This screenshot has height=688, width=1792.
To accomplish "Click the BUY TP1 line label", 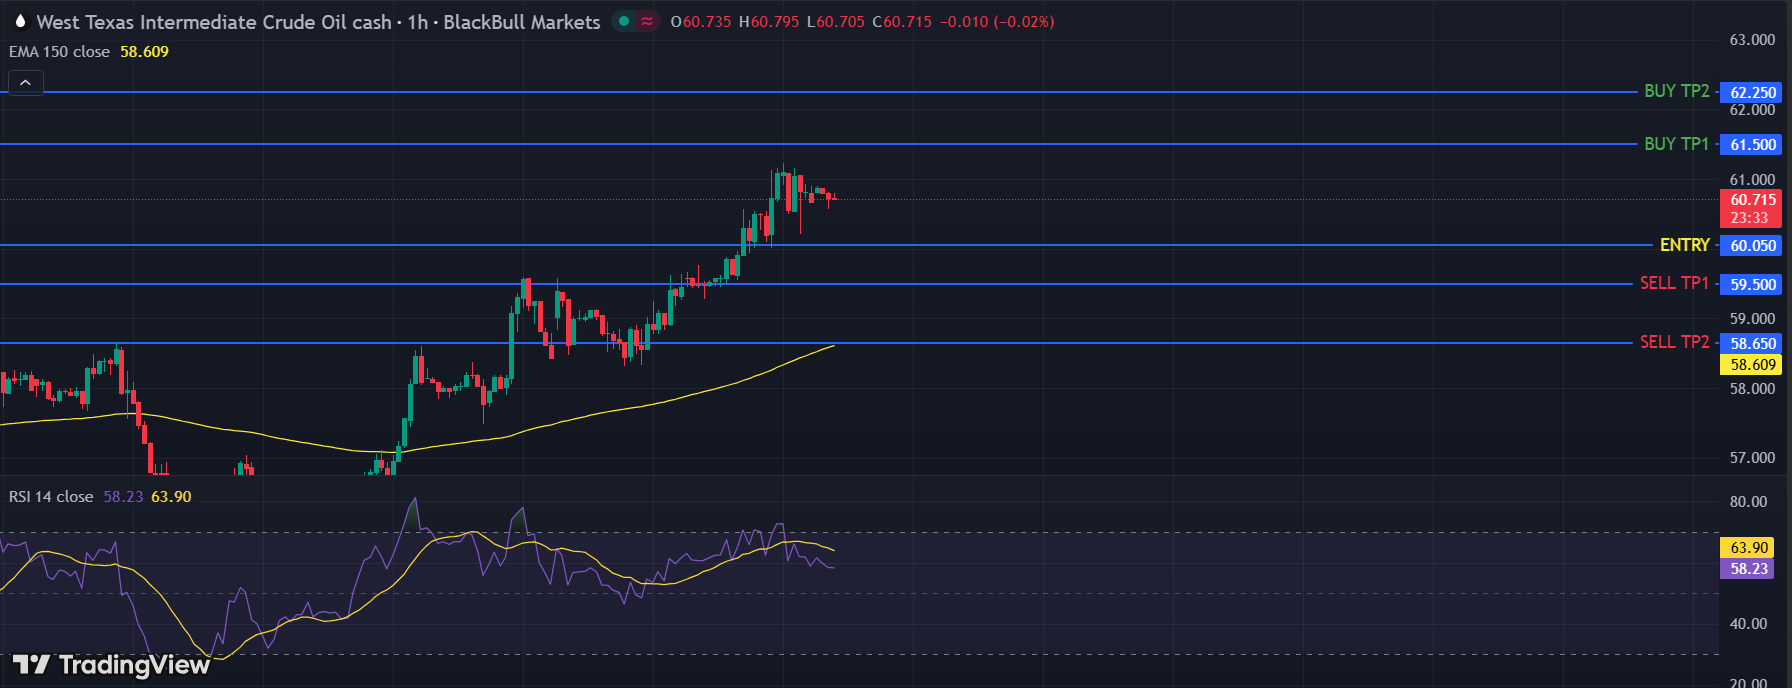I will 1676,144.
